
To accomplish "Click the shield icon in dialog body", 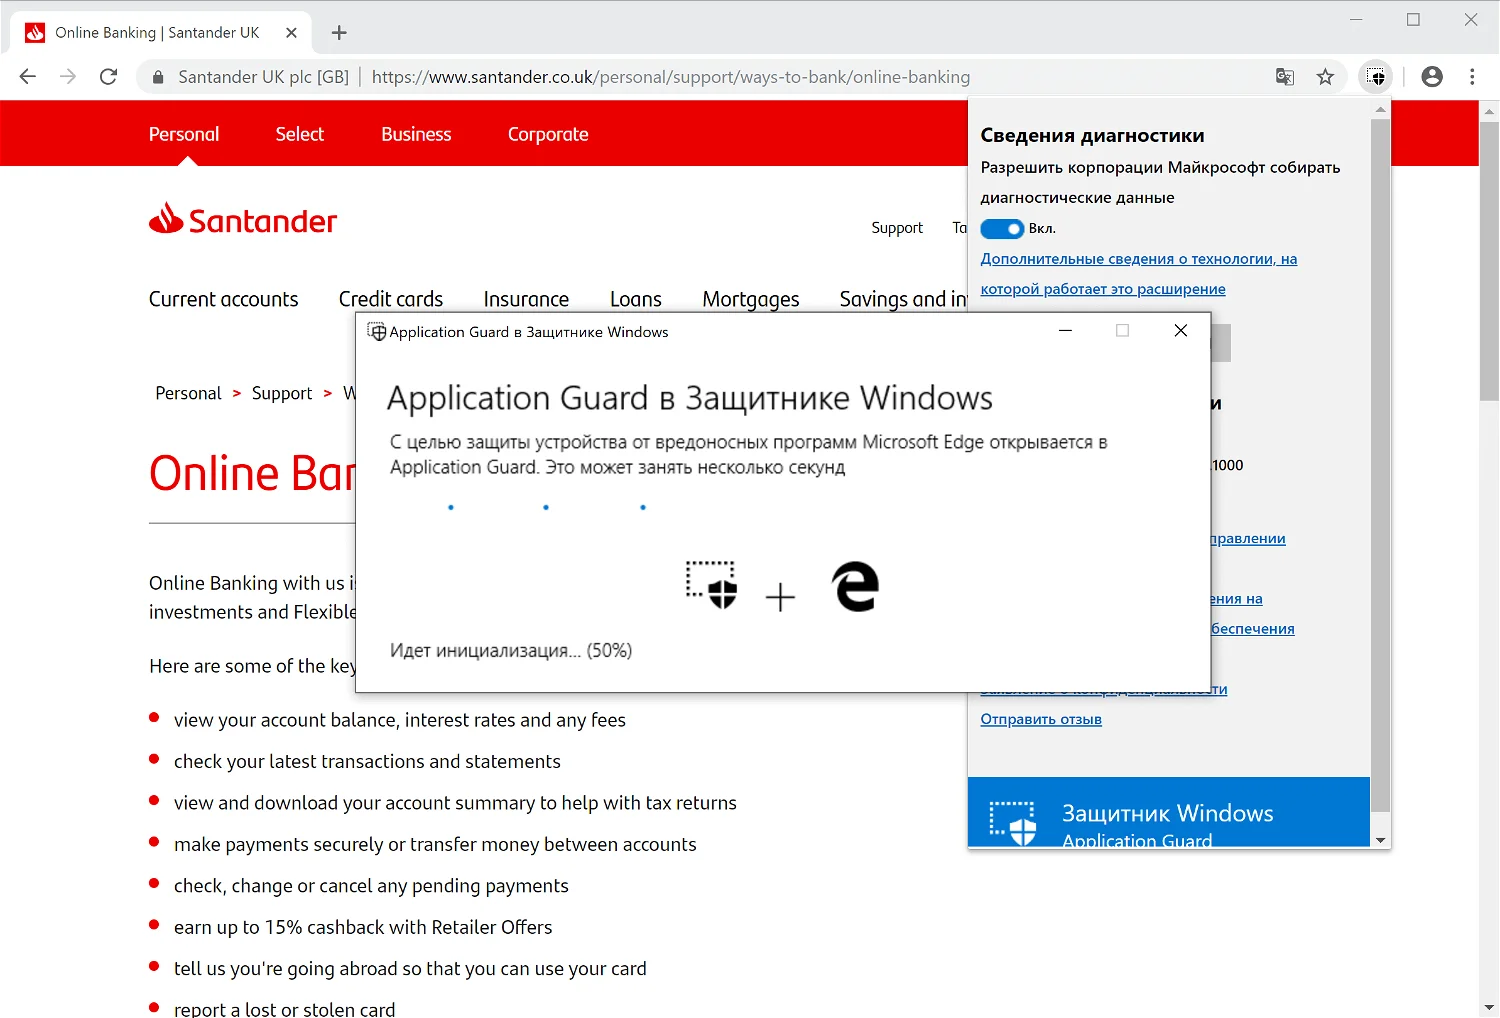I will click(711, 585).
